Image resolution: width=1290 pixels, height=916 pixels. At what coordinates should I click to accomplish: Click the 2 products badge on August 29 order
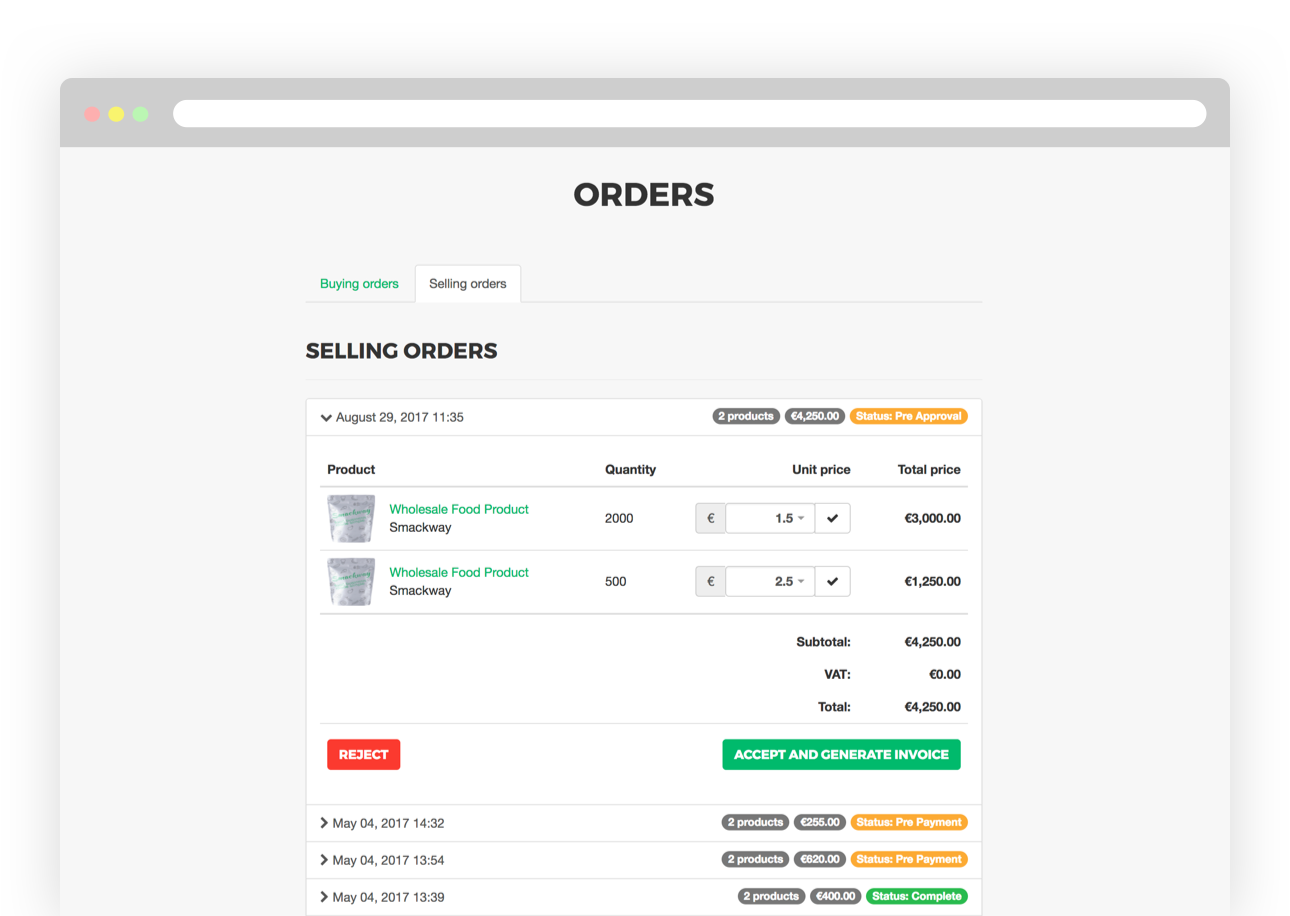(746, 416)
